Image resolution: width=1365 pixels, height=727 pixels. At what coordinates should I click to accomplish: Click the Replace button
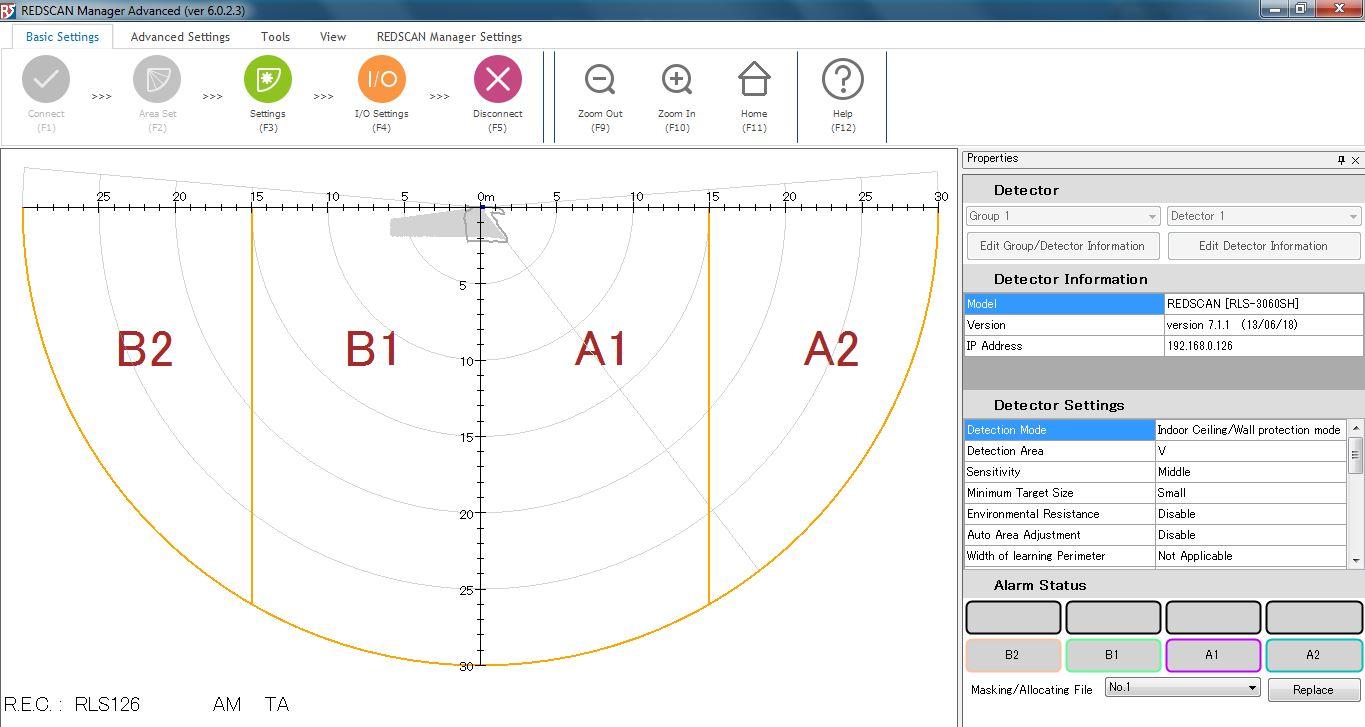click(x=1312, y=690)
